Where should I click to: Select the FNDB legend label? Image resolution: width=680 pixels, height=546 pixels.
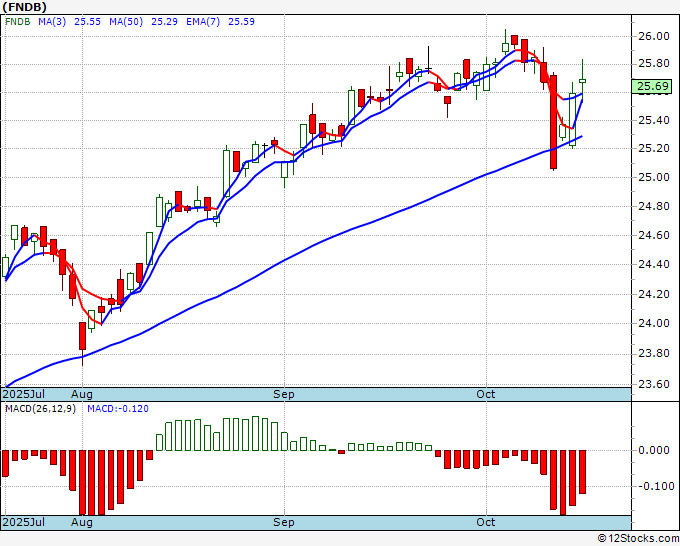17,22
